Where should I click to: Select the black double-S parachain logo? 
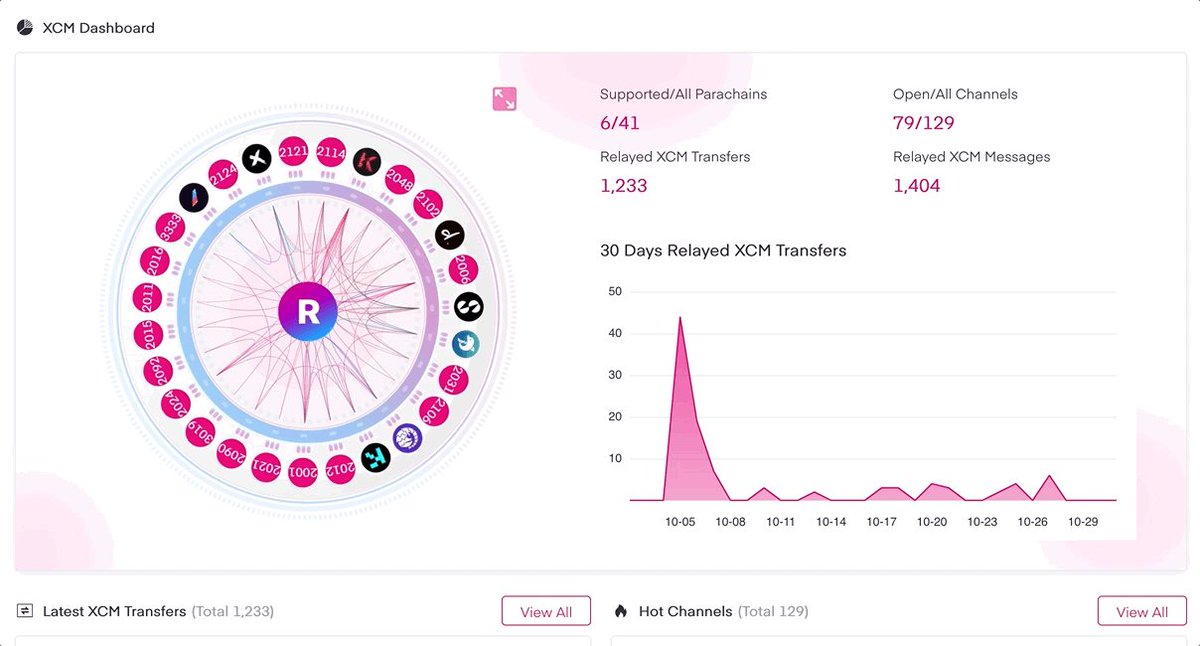468,306
